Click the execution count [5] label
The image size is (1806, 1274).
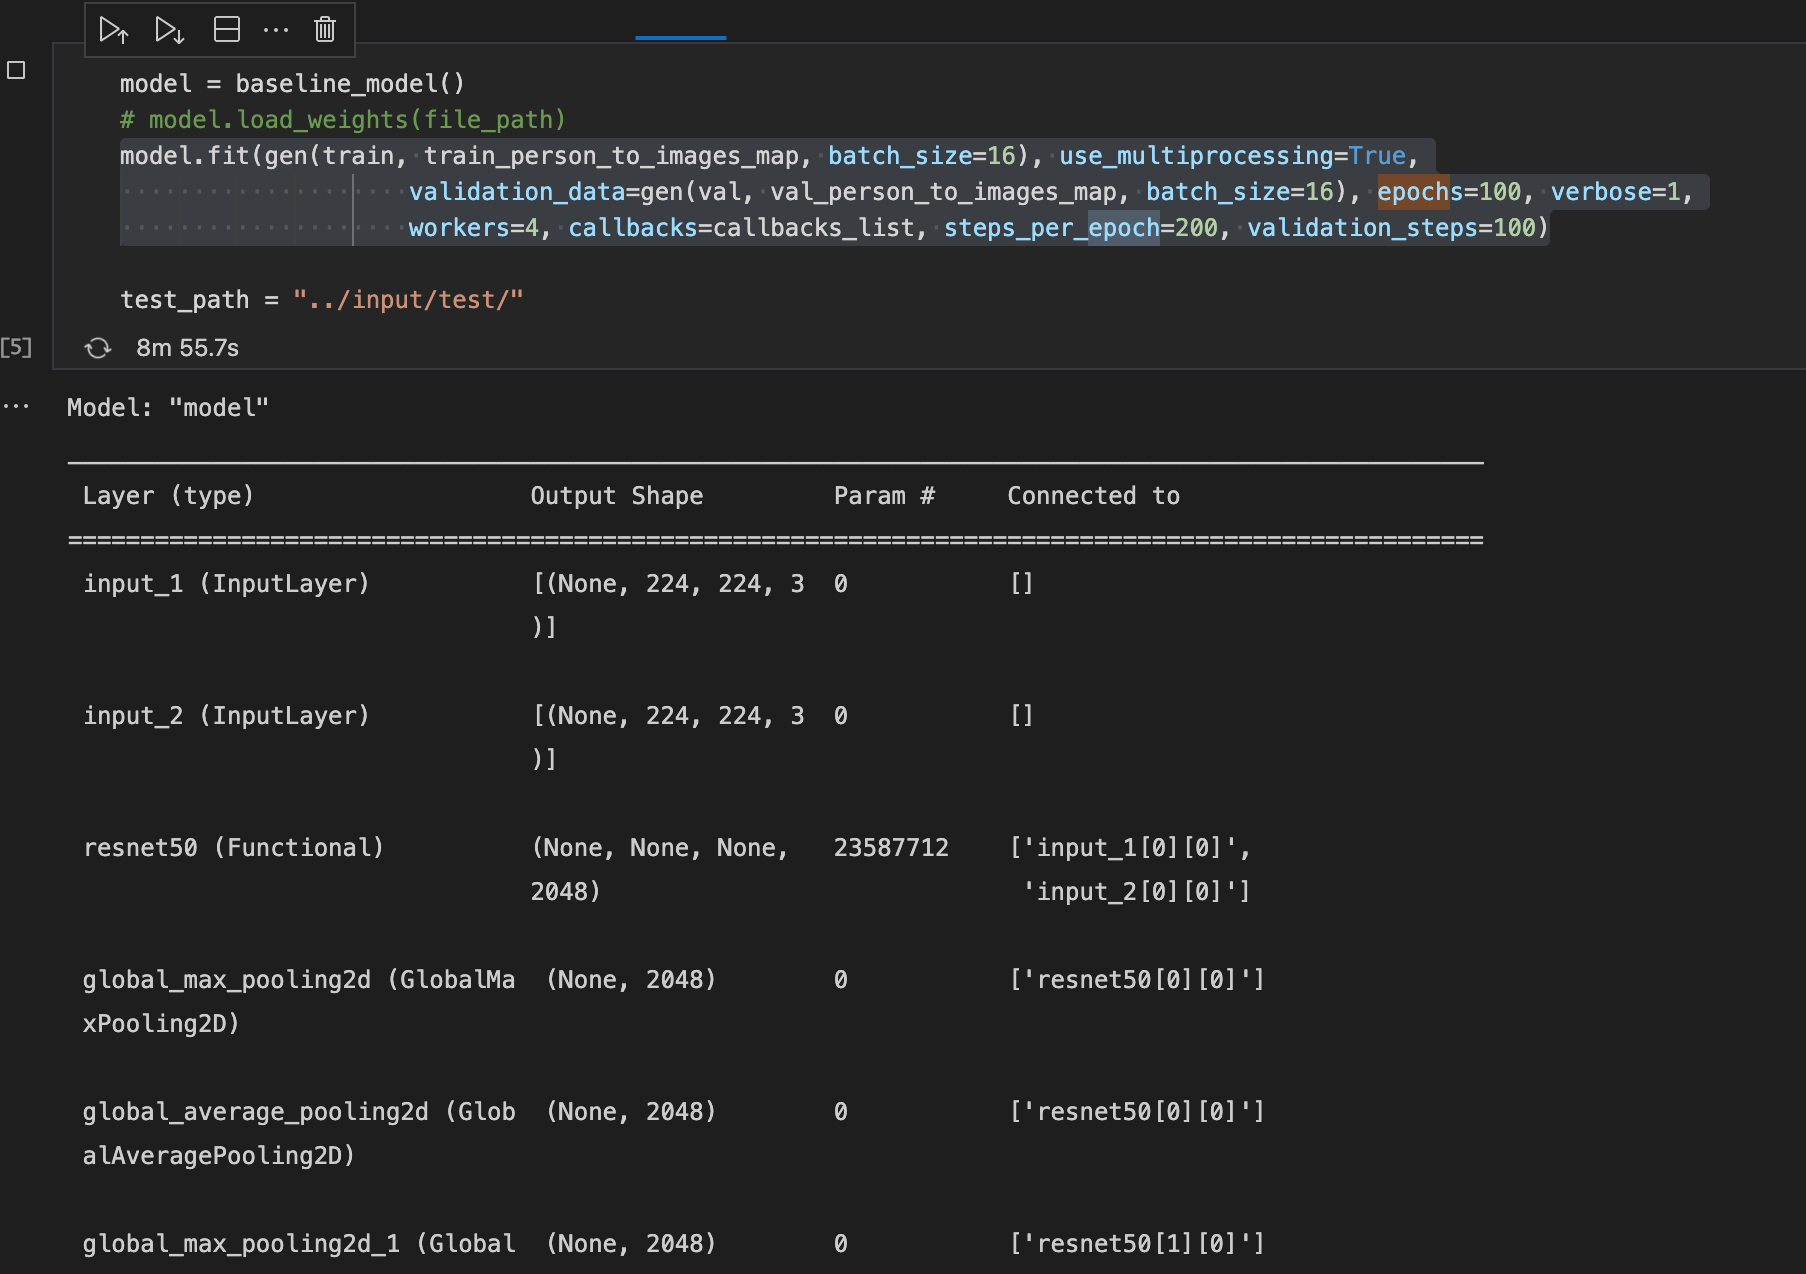[x=16, y=348]
